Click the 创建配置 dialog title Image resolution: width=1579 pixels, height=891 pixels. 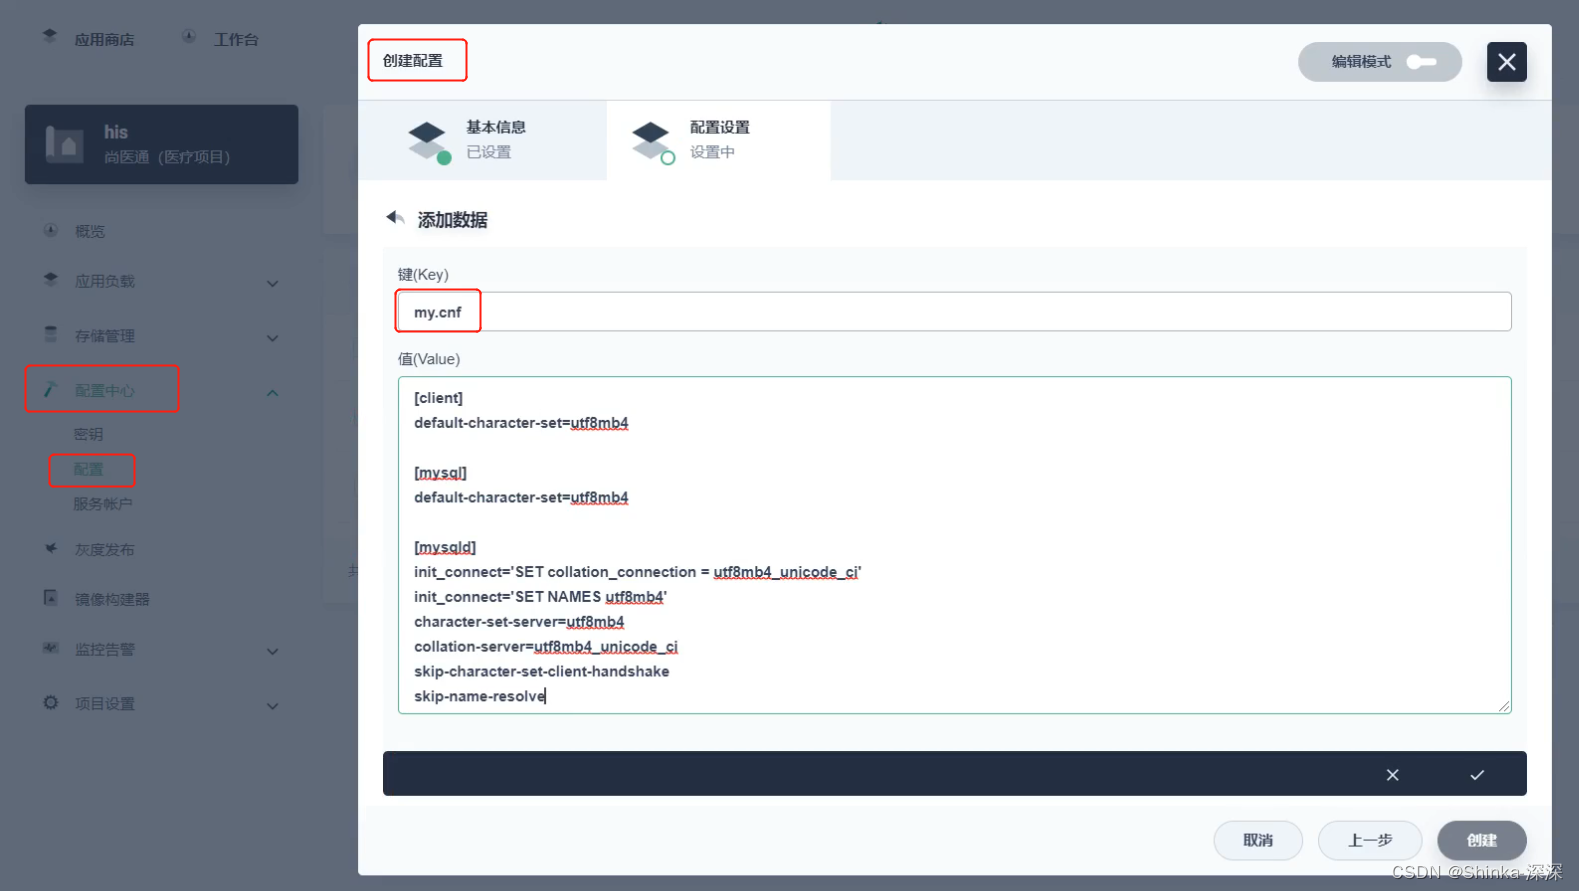[413, 61]
